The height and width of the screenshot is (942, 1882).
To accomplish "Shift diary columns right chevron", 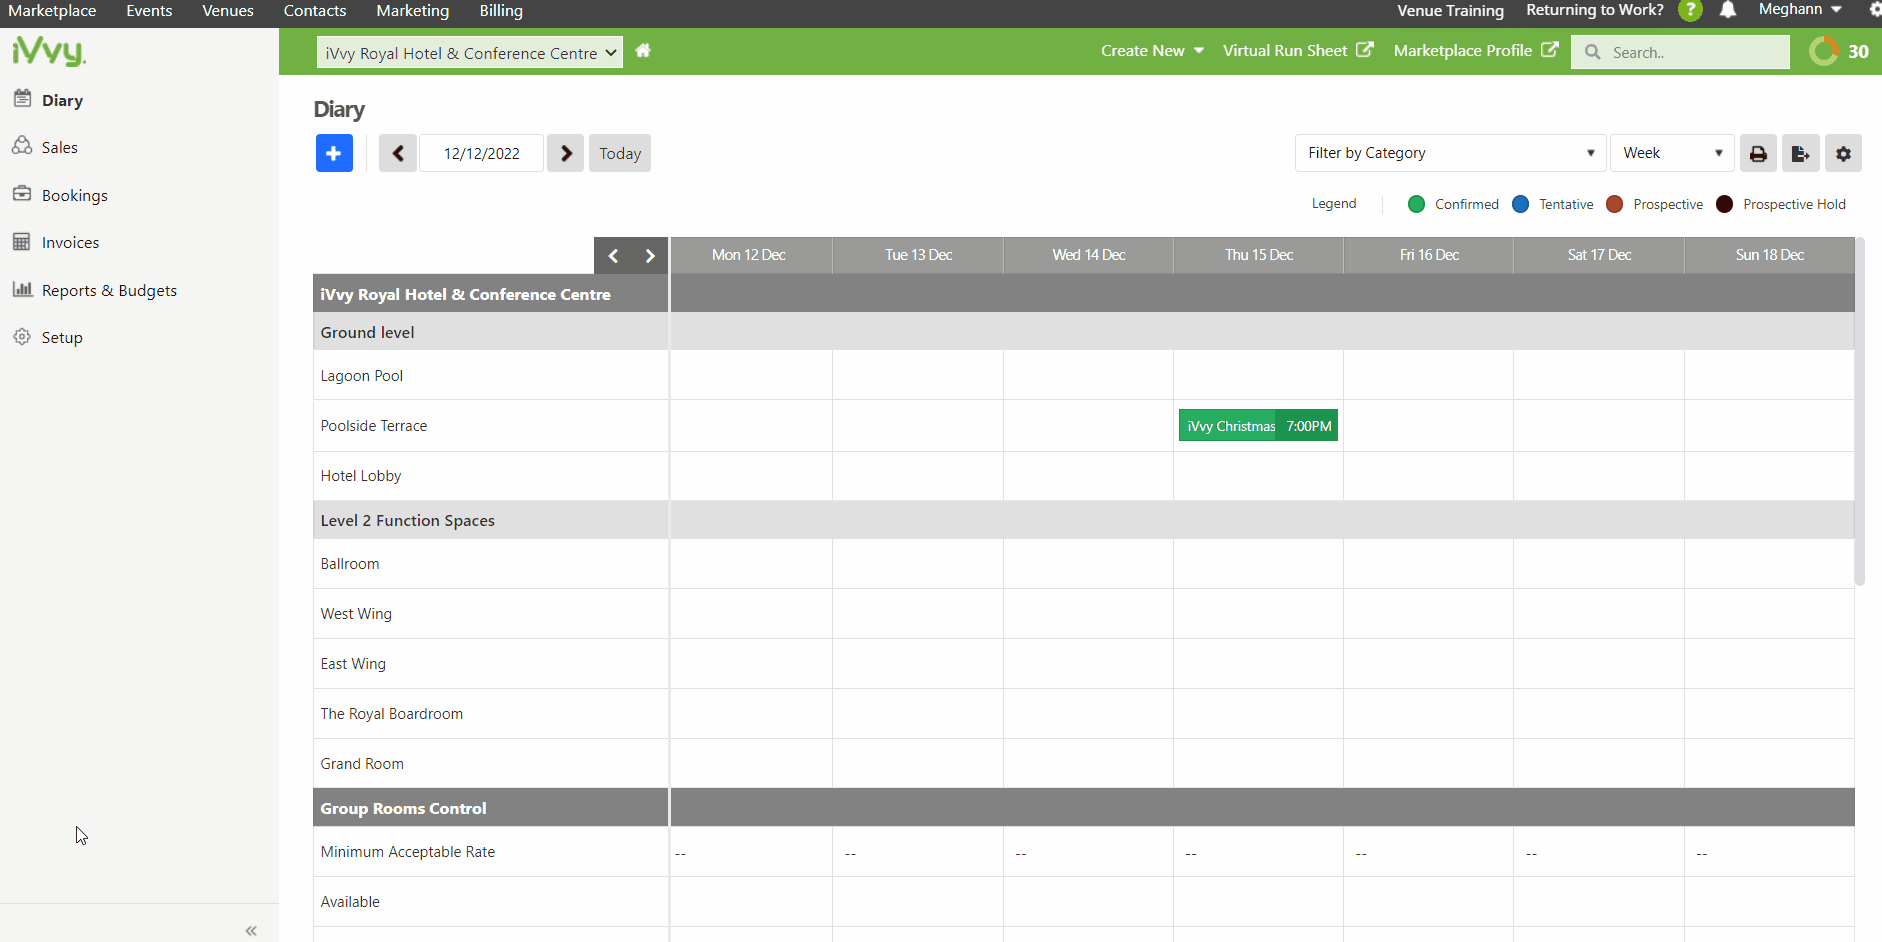I will coord(650,256).
